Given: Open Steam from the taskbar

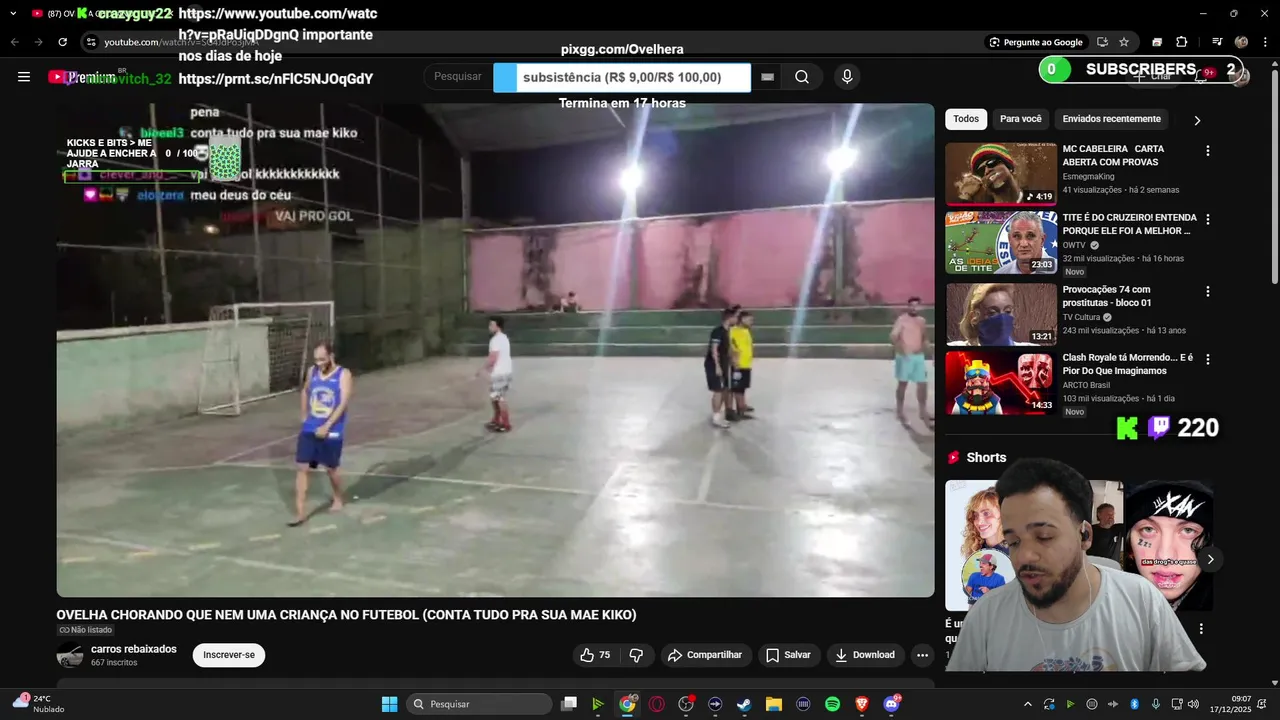Looking at the screenshot, I should coord(744,704).
